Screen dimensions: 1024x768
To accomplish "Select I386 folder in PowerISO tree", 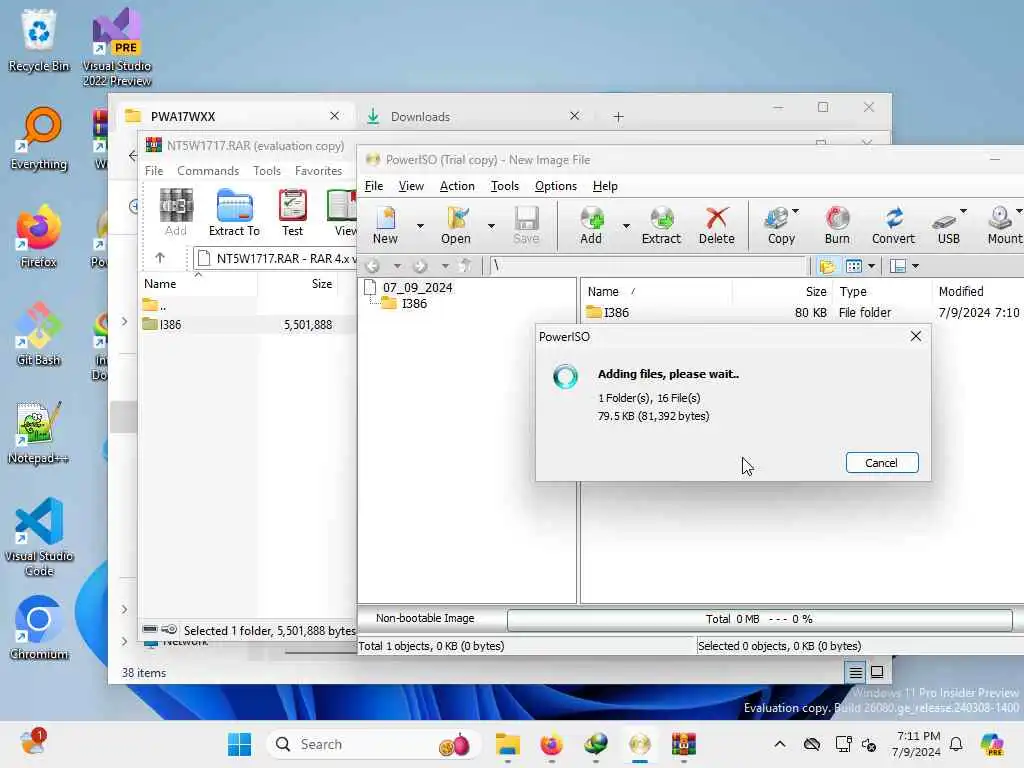I will tap(414, 304).
